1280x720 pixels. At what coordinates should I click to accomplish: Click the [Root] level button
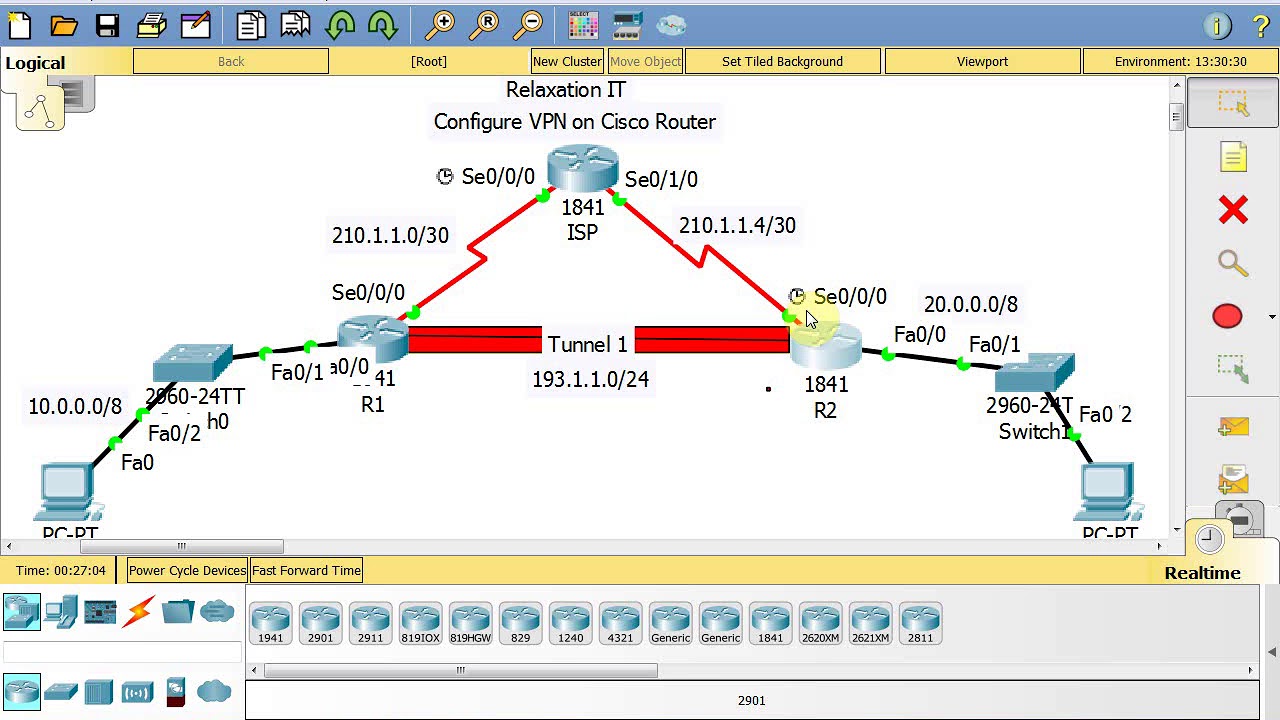point(429,62)
